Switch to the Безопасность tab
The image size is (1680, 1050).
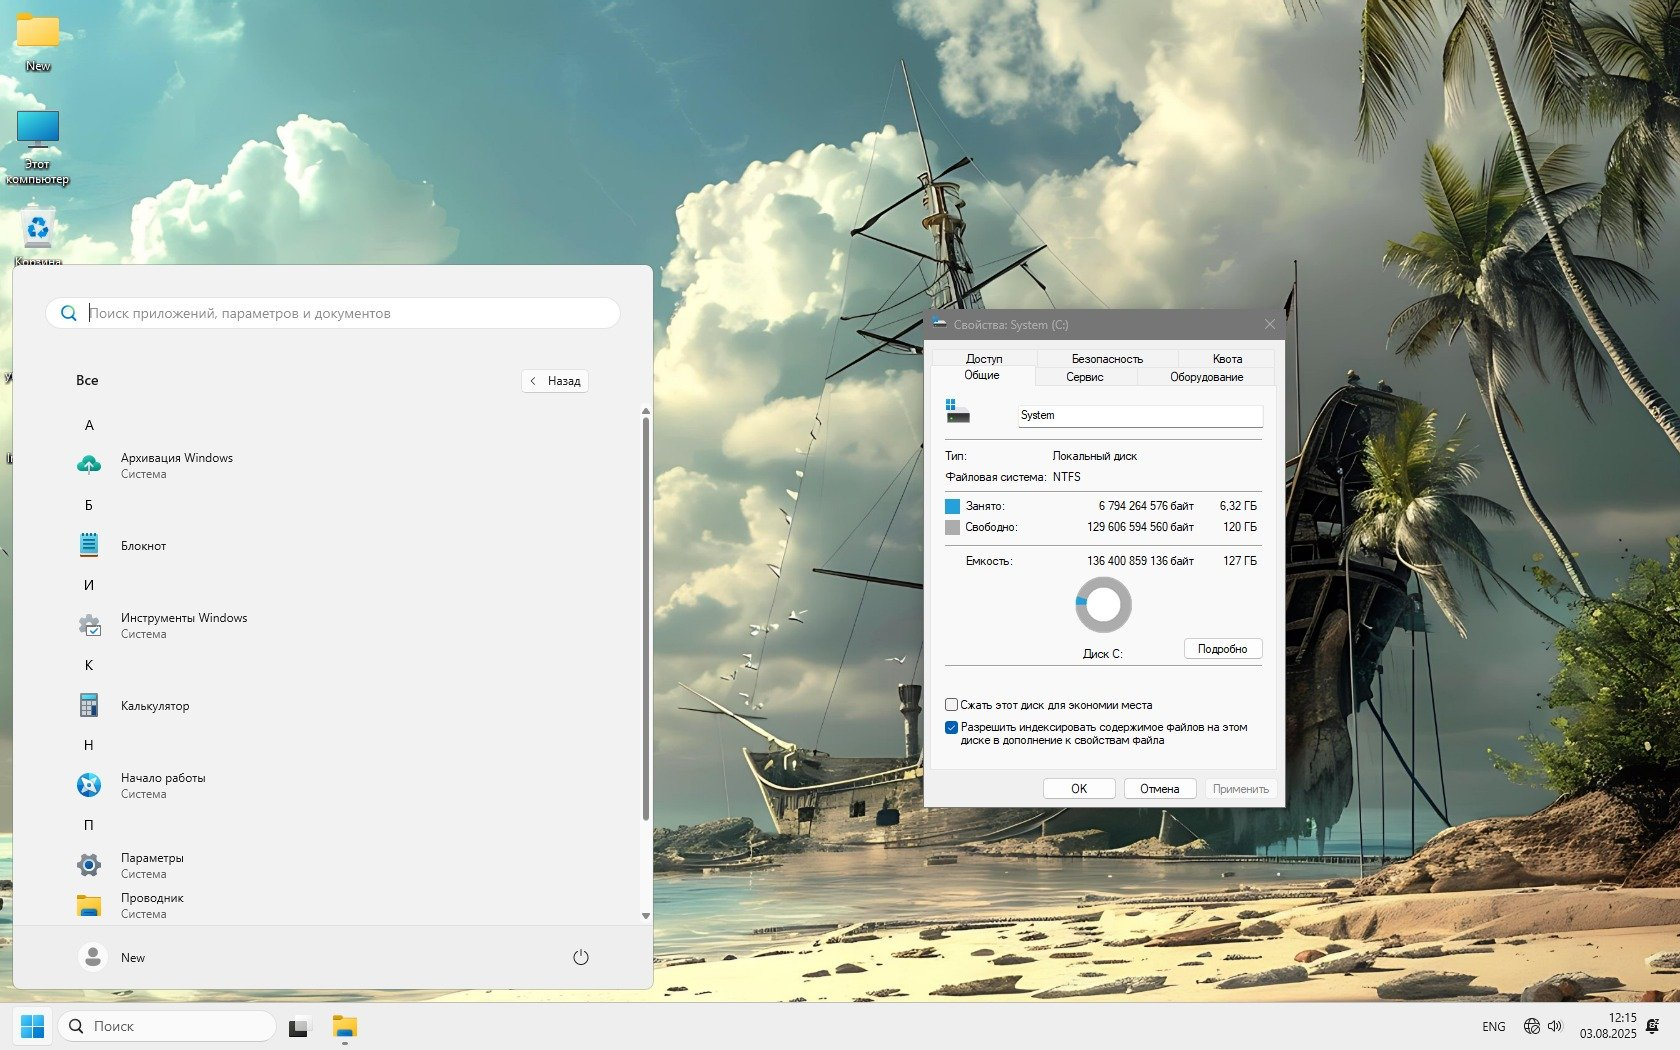click(1106, 358)
